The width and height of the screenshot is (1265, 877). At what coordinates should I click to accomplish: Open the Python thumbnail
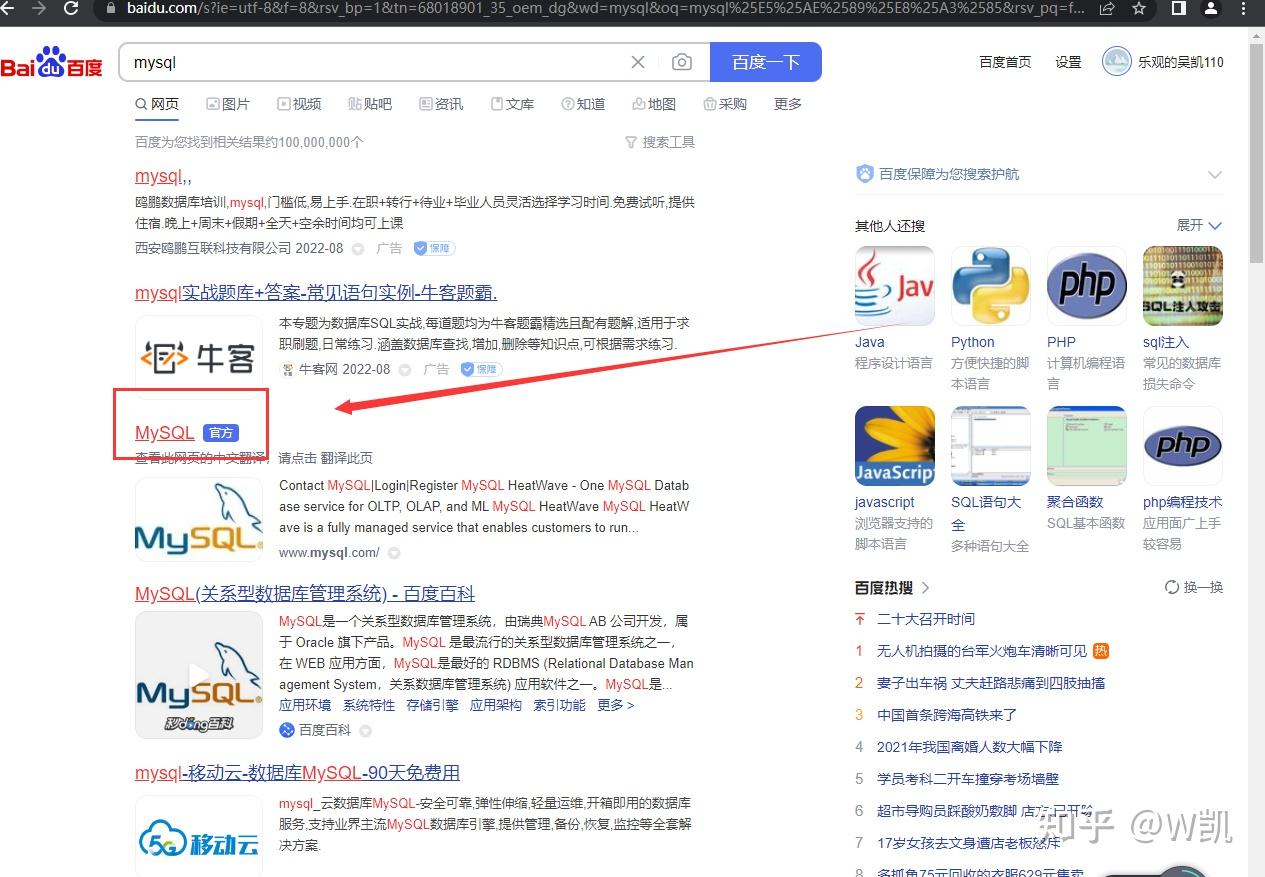[991, 286]
